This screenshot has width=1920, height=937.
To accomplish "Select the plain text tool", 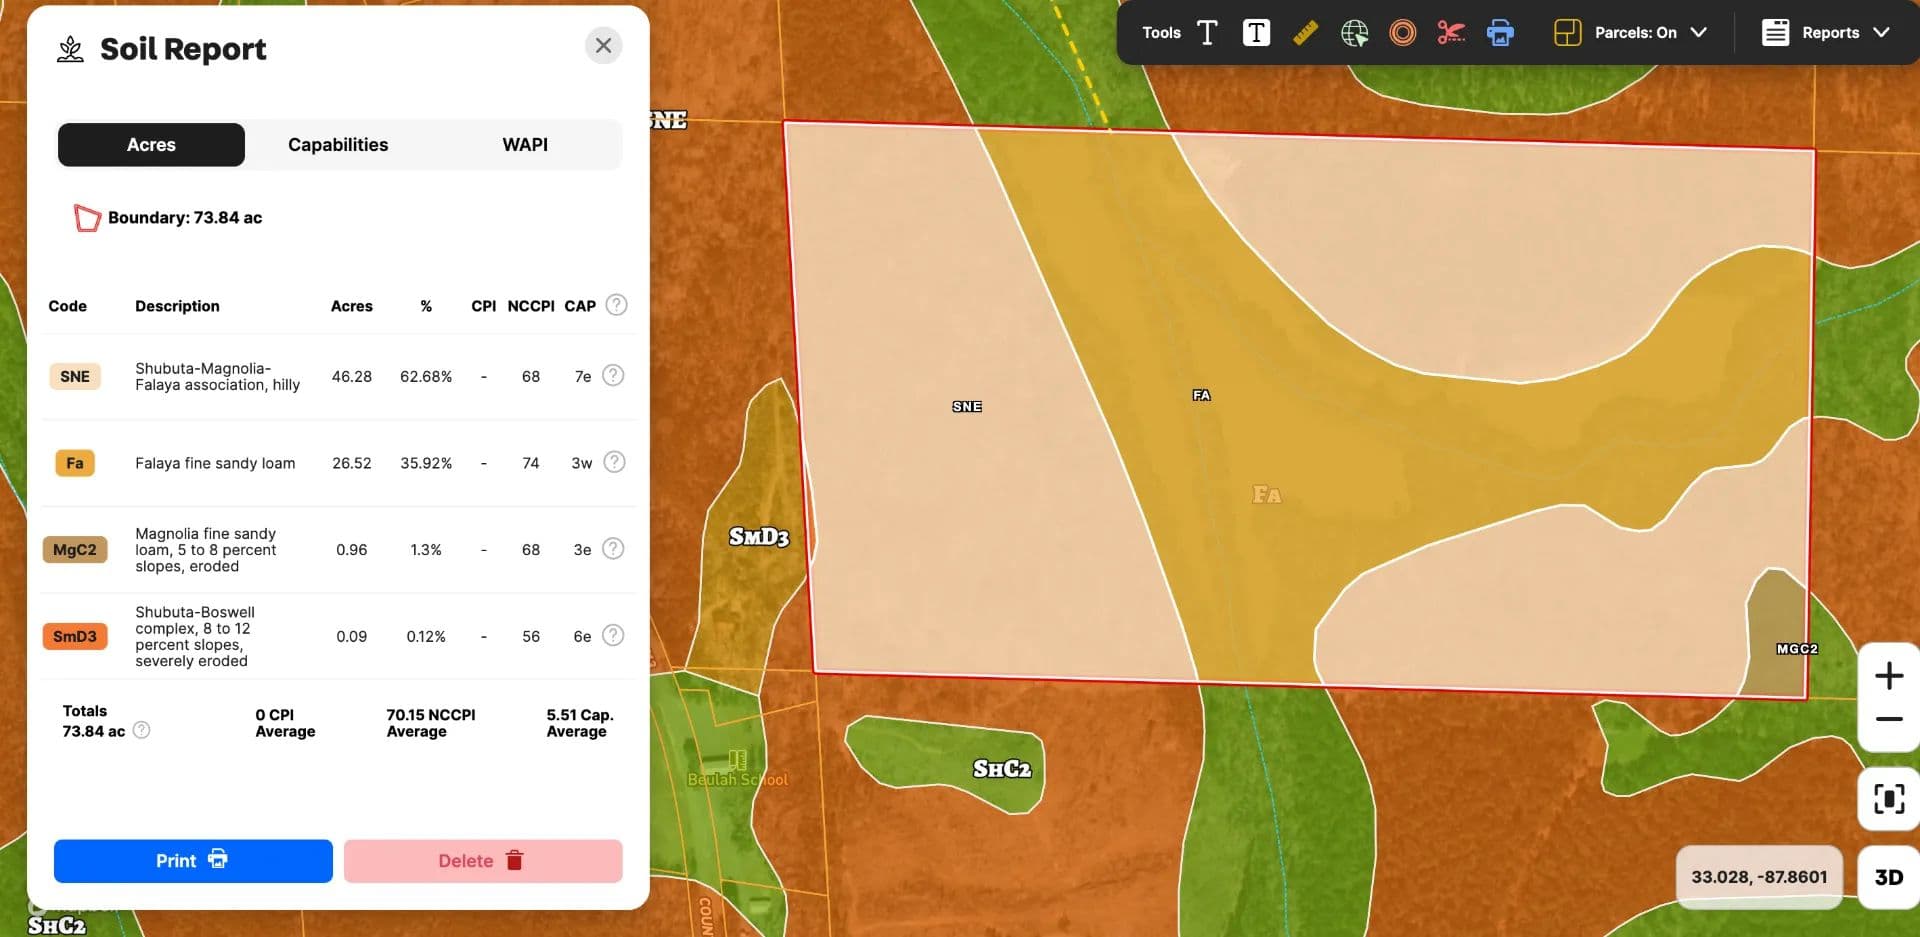I will tap(1207, 33).
